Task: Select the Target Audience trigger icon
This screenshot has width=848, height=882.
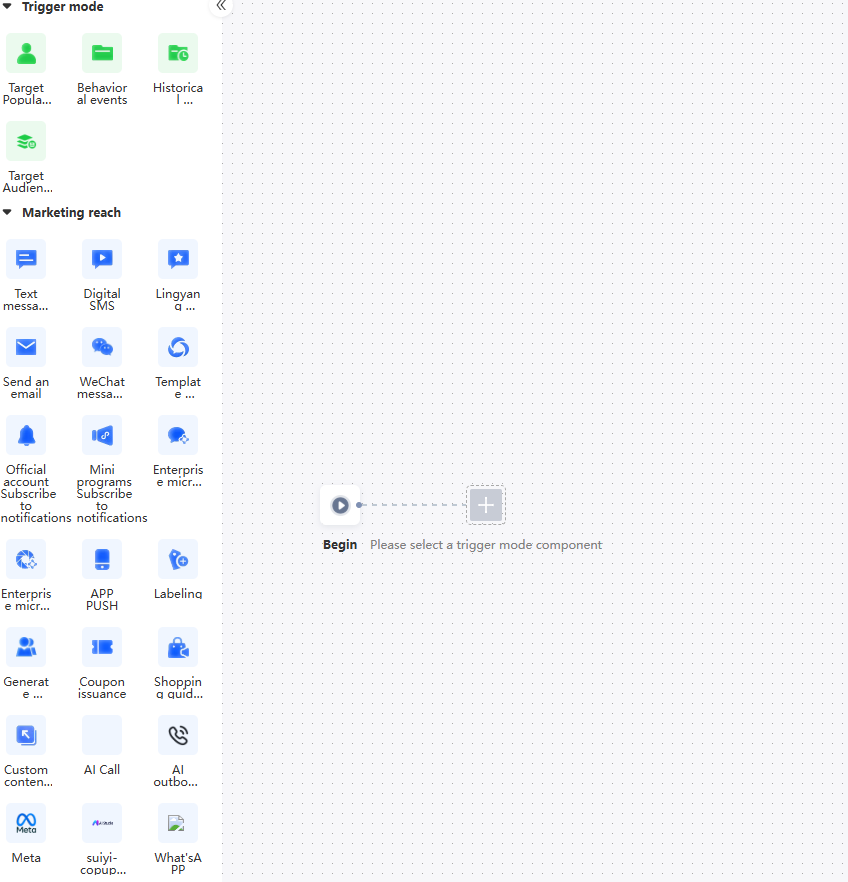Action: [26, 141]
